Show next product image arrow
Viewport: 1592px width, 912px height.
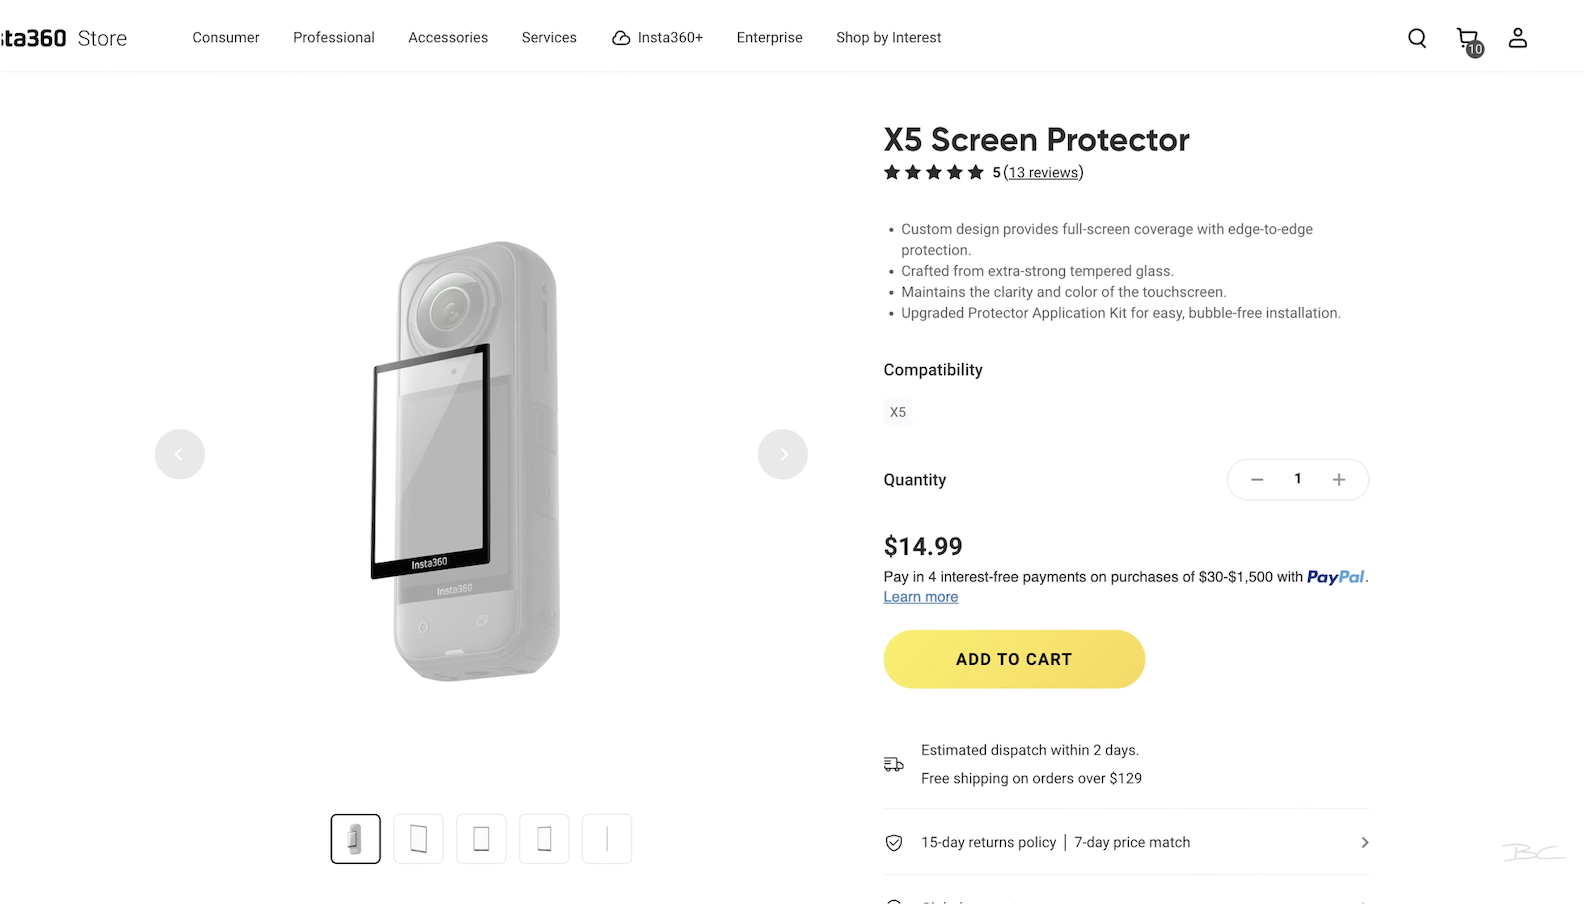783,454
